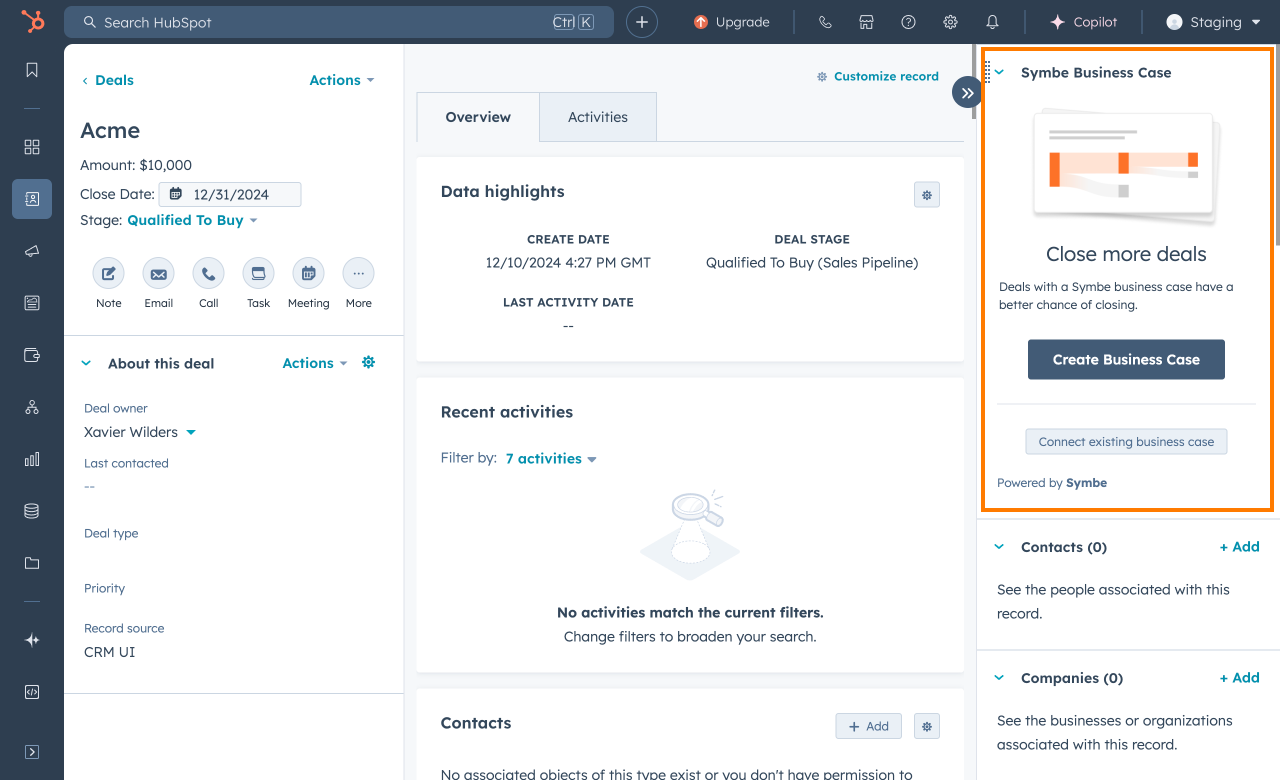Collapse the Contacts (0) sidebar card
The width and height of the screenshot is (1280, 780).
pyautogui.click(x=999, y=547)
